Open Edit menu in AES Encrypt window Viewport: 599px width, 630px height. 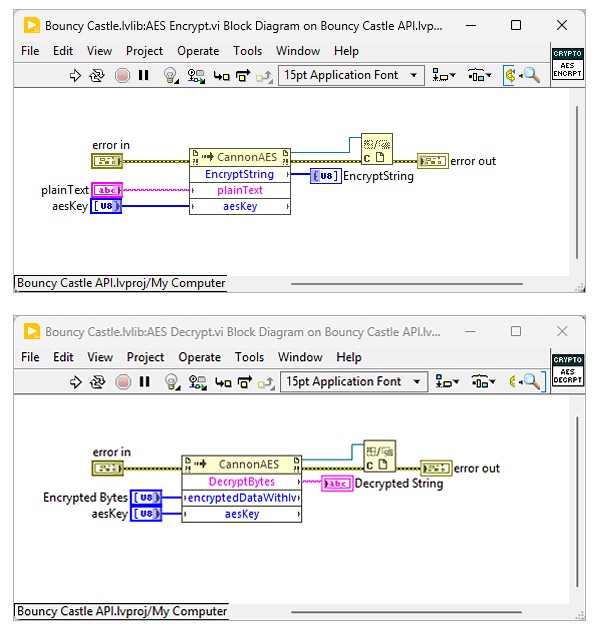click(63, 51)
